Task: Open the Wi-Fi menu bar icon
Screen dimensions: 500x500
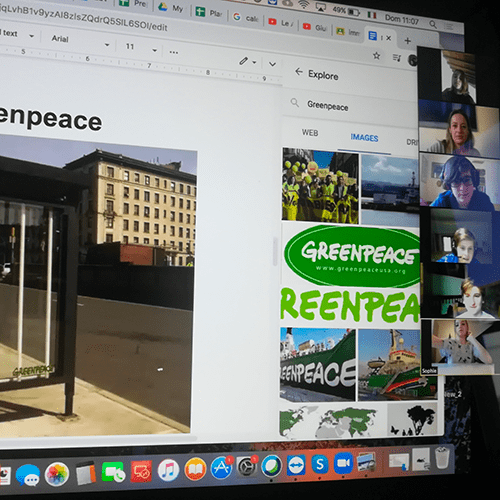Action: 303,5
